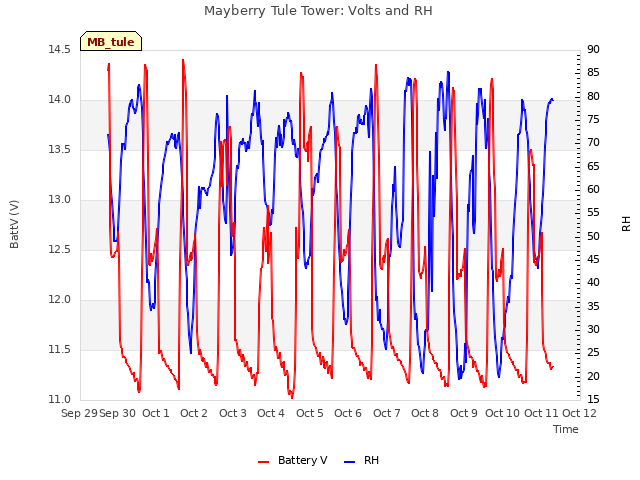Click the Oct 2 tick label
Viewport: 640px width, 480px height.
click(x=194, y=413)
